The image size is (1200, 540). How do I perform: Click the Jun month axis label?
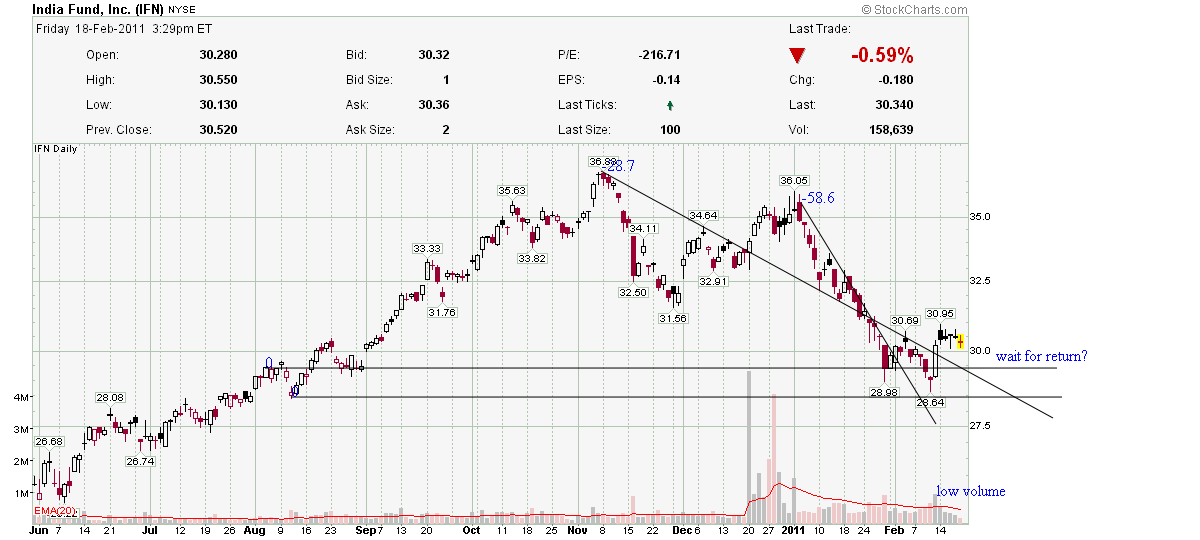(x=40, y=531)
